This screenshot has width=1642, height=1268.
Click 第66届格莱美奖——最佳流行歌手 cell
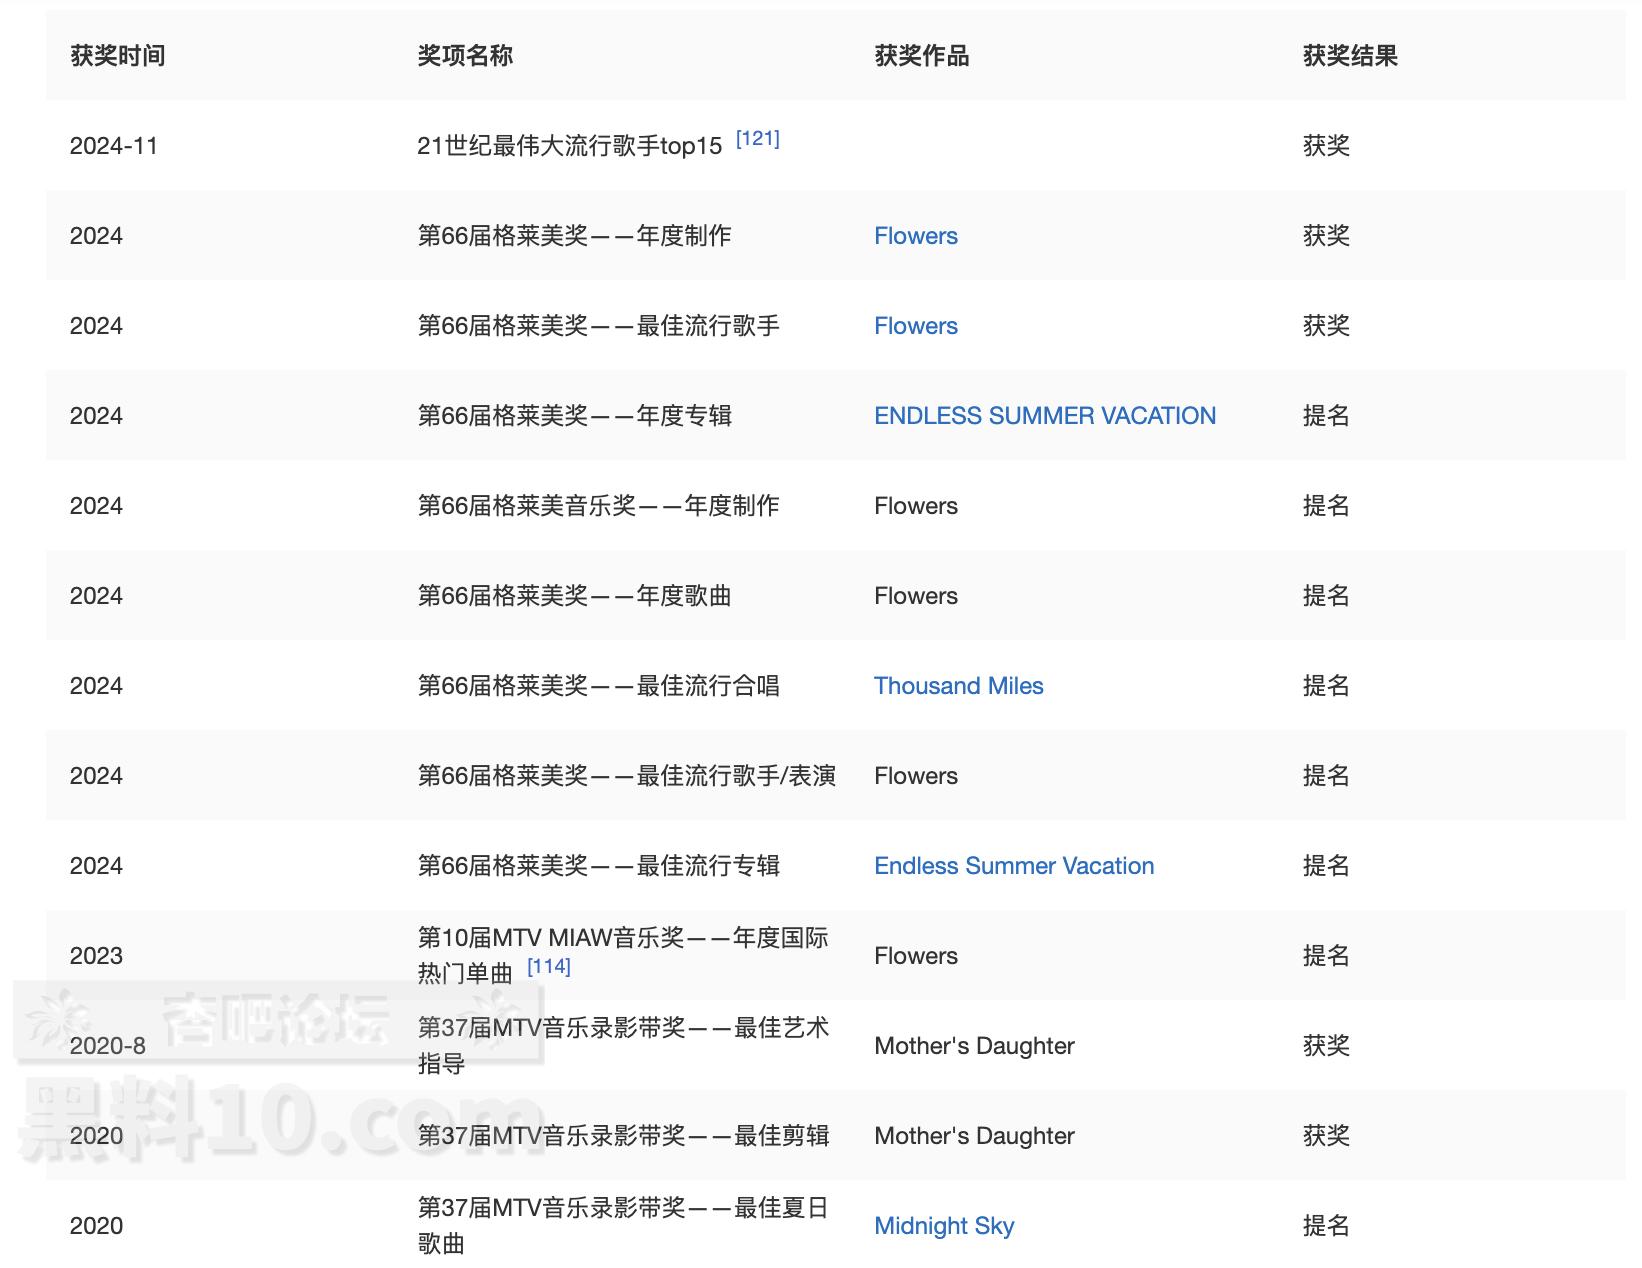pos(598,326)
